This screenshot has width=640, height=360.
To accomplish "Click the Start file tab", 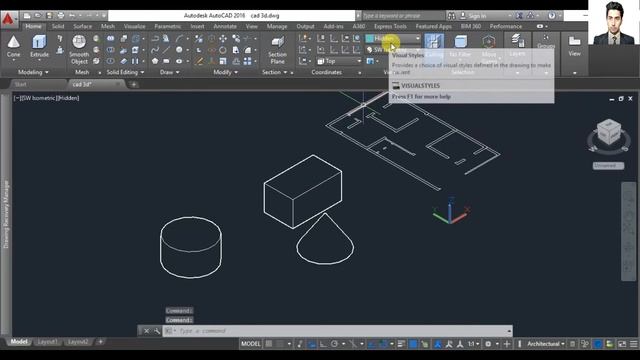I will point(20,84).
